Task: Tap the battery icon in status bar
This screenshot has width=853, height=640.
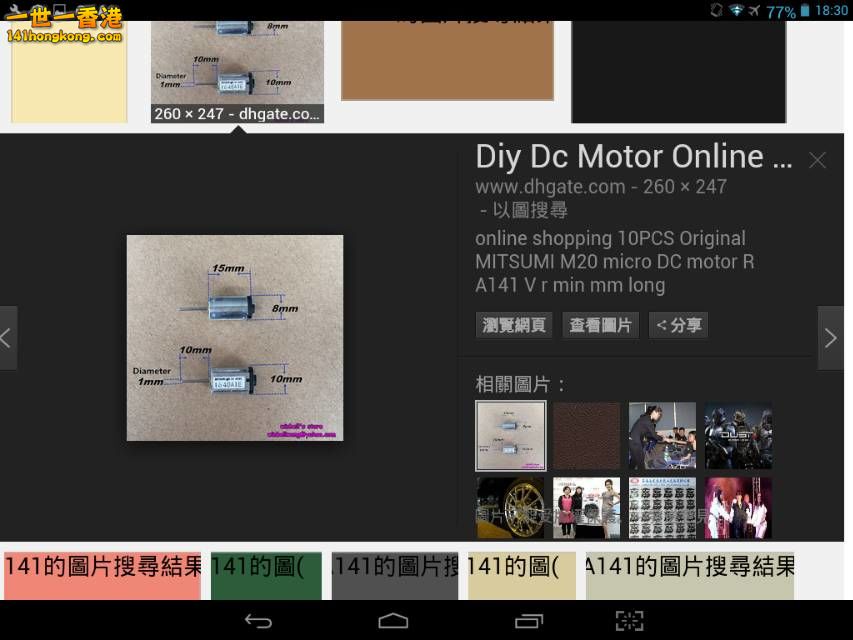Action: (x=805, y=10)
